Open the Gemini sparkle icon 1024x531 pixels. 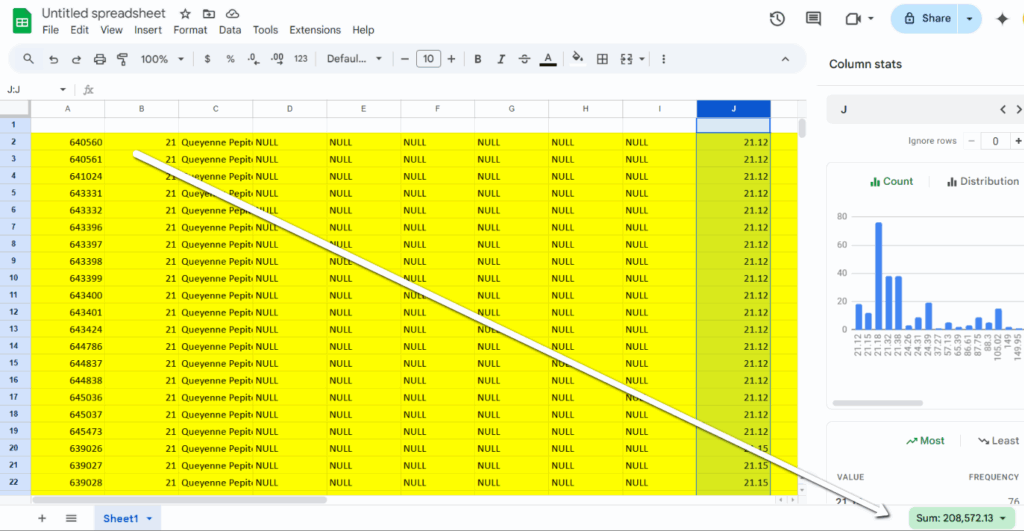pos(1002,19)
